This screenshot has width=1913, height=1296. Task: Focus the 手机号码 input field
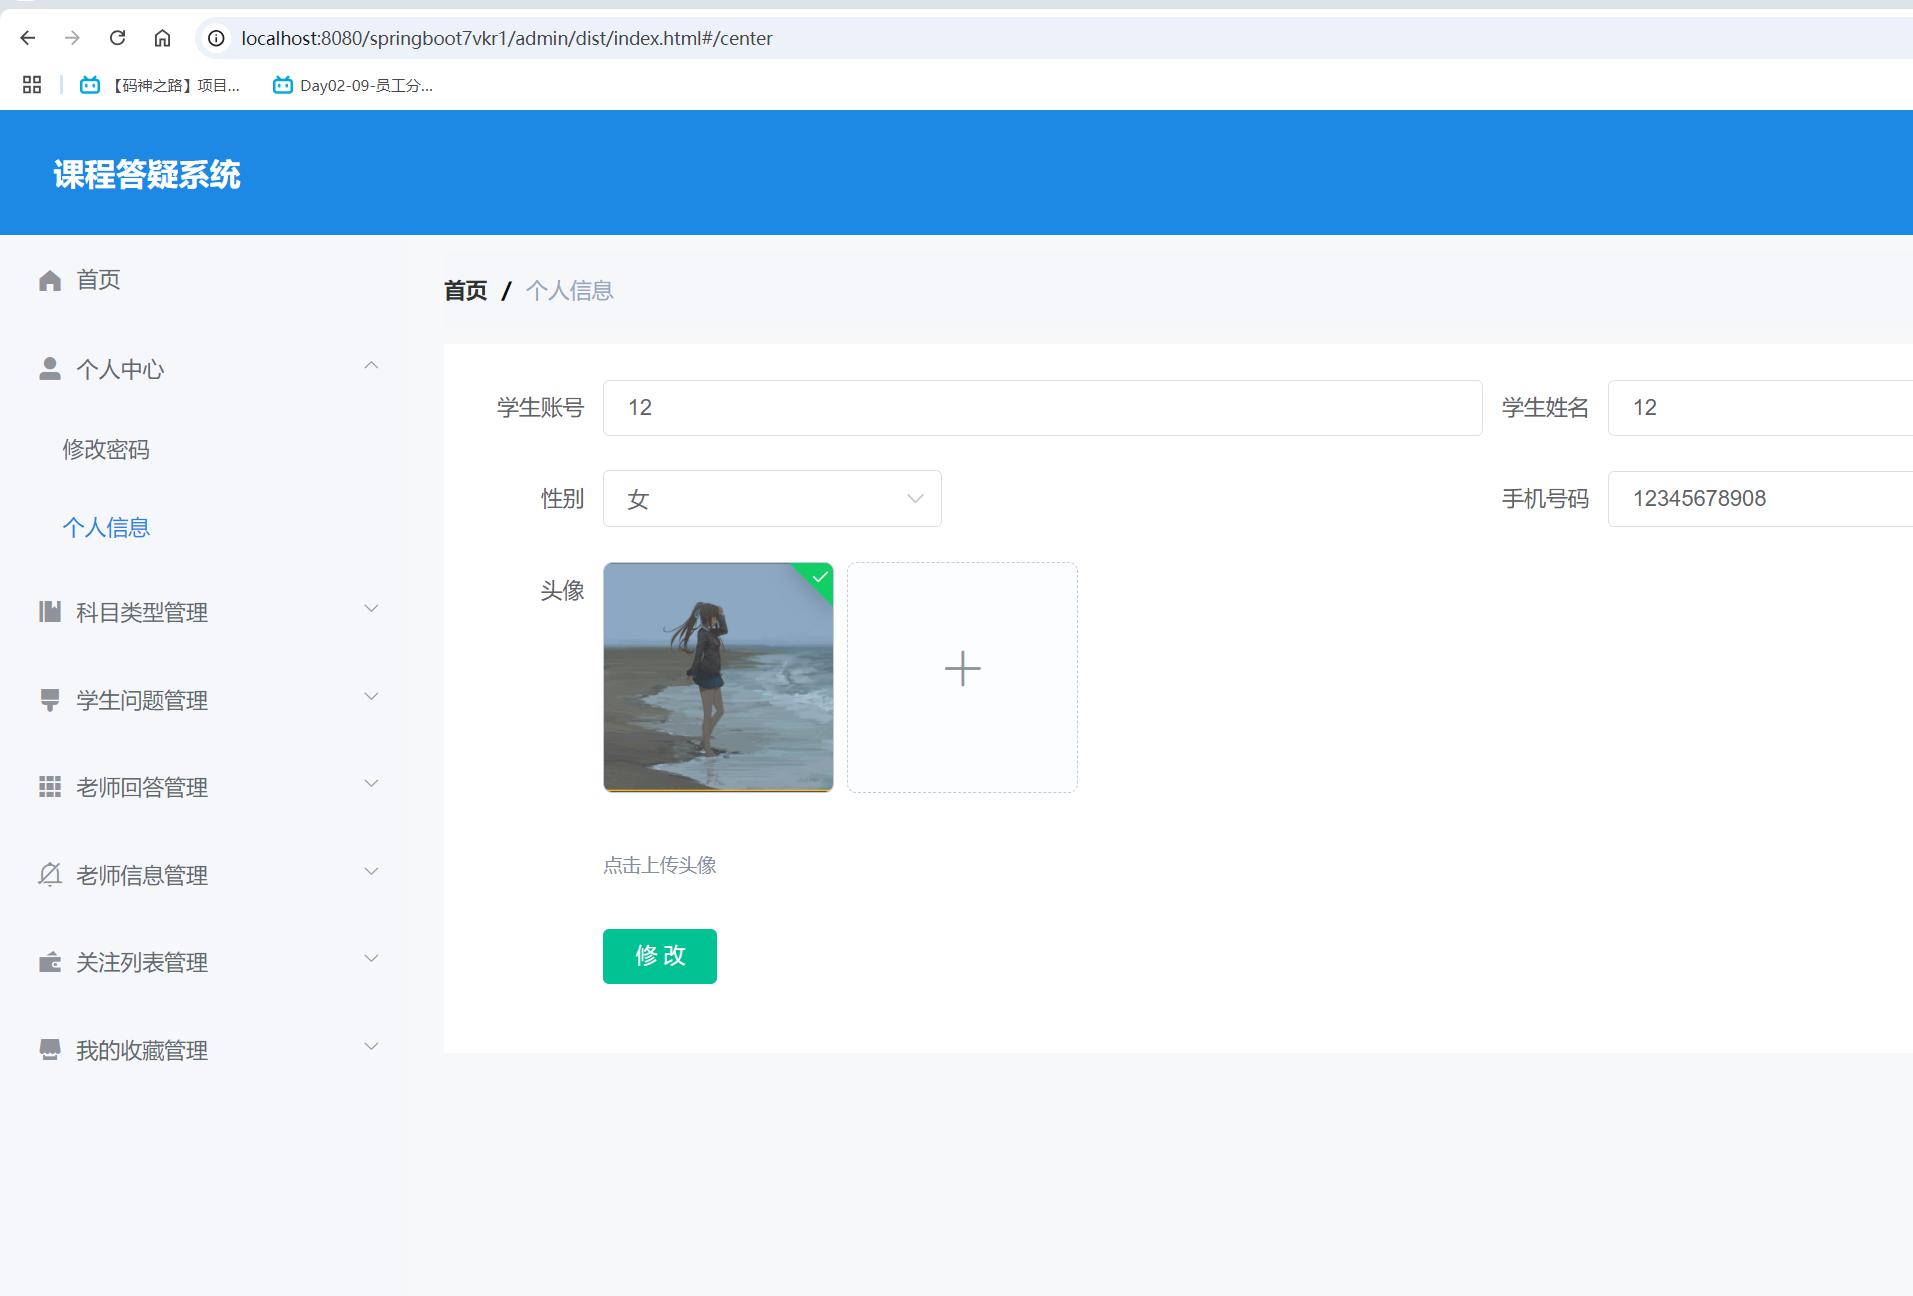point(1760,498)
